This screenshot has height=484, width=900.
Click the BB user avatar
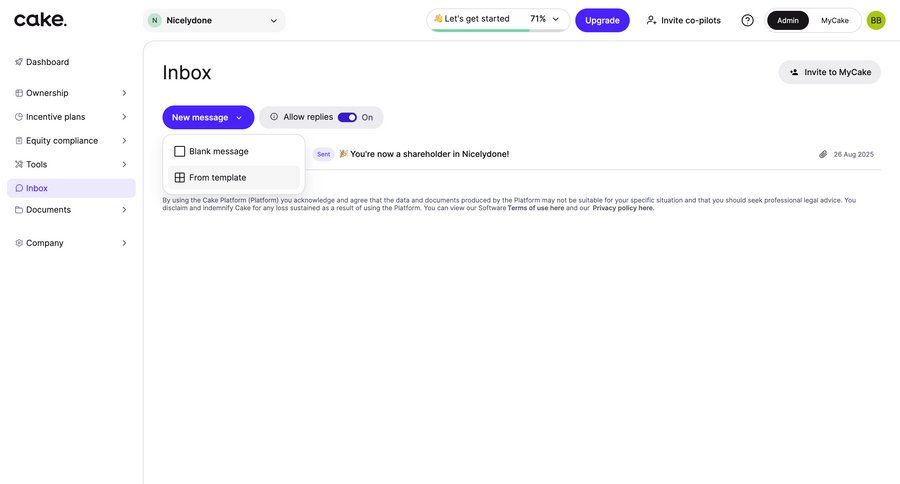click(876, 20)
